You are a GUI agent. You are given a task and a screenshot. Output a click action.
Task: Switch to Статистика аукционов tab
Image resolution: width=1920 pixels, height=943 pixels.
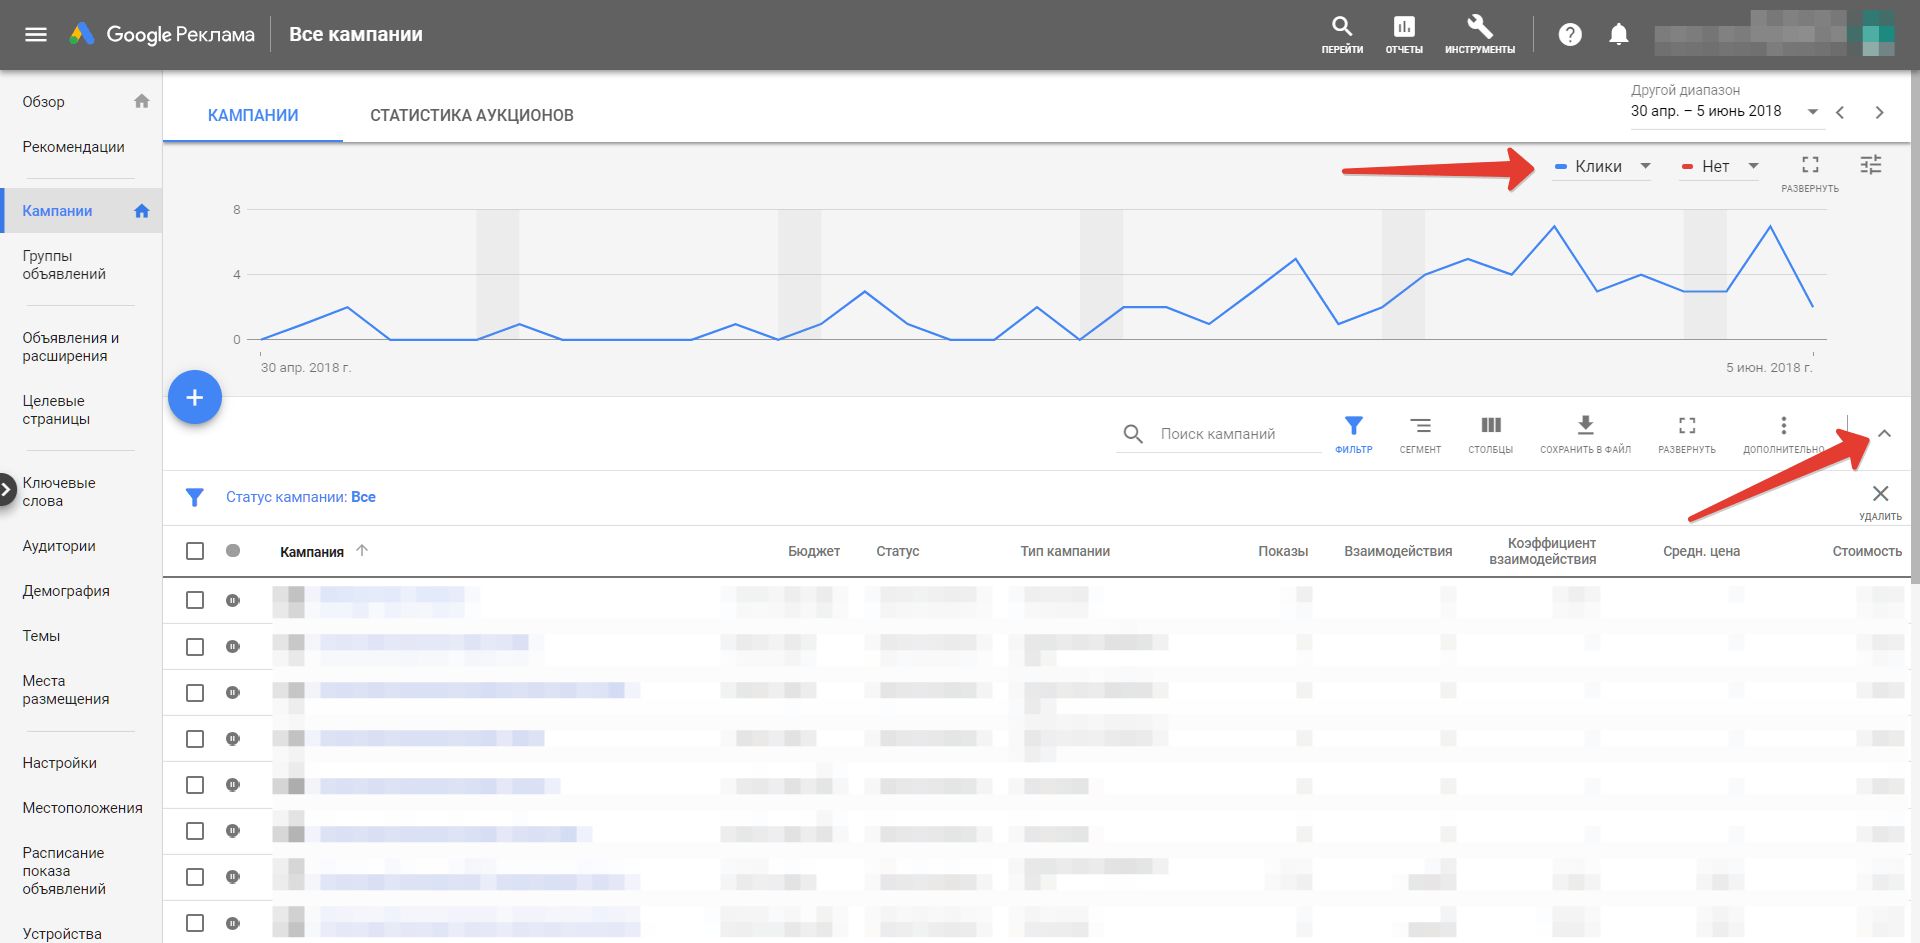471,115
